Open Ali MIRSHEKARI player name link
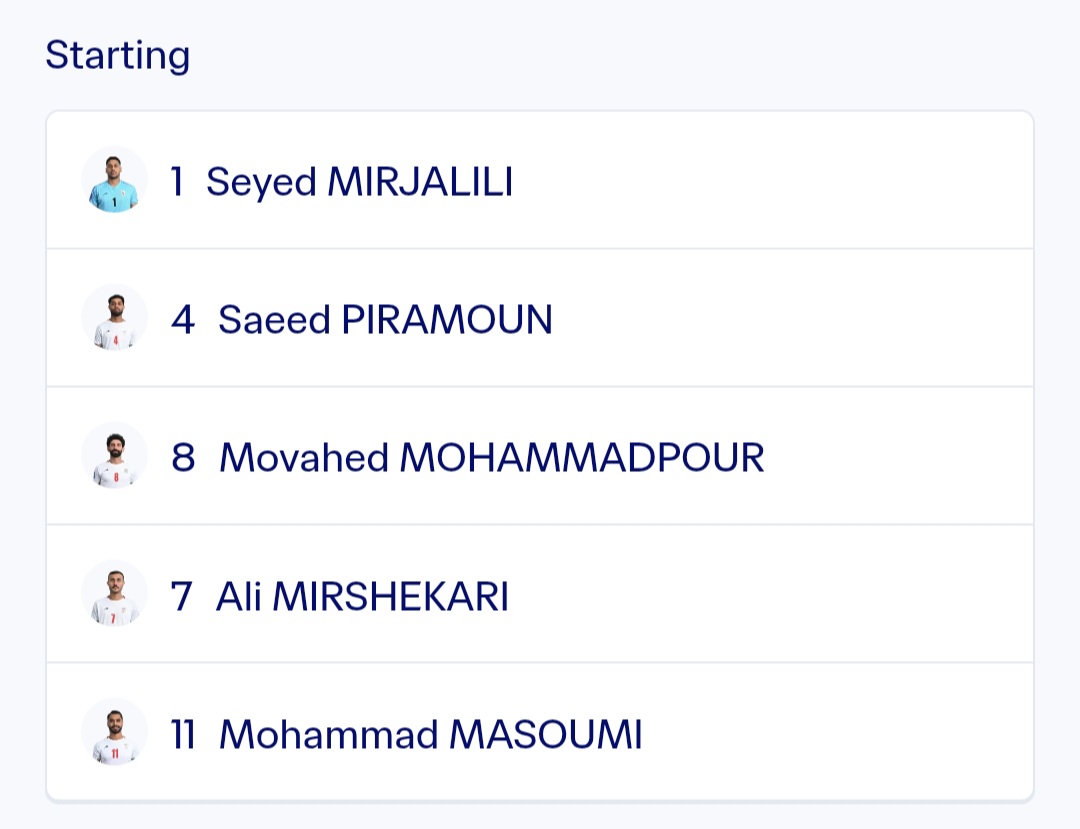 [362, 596]
